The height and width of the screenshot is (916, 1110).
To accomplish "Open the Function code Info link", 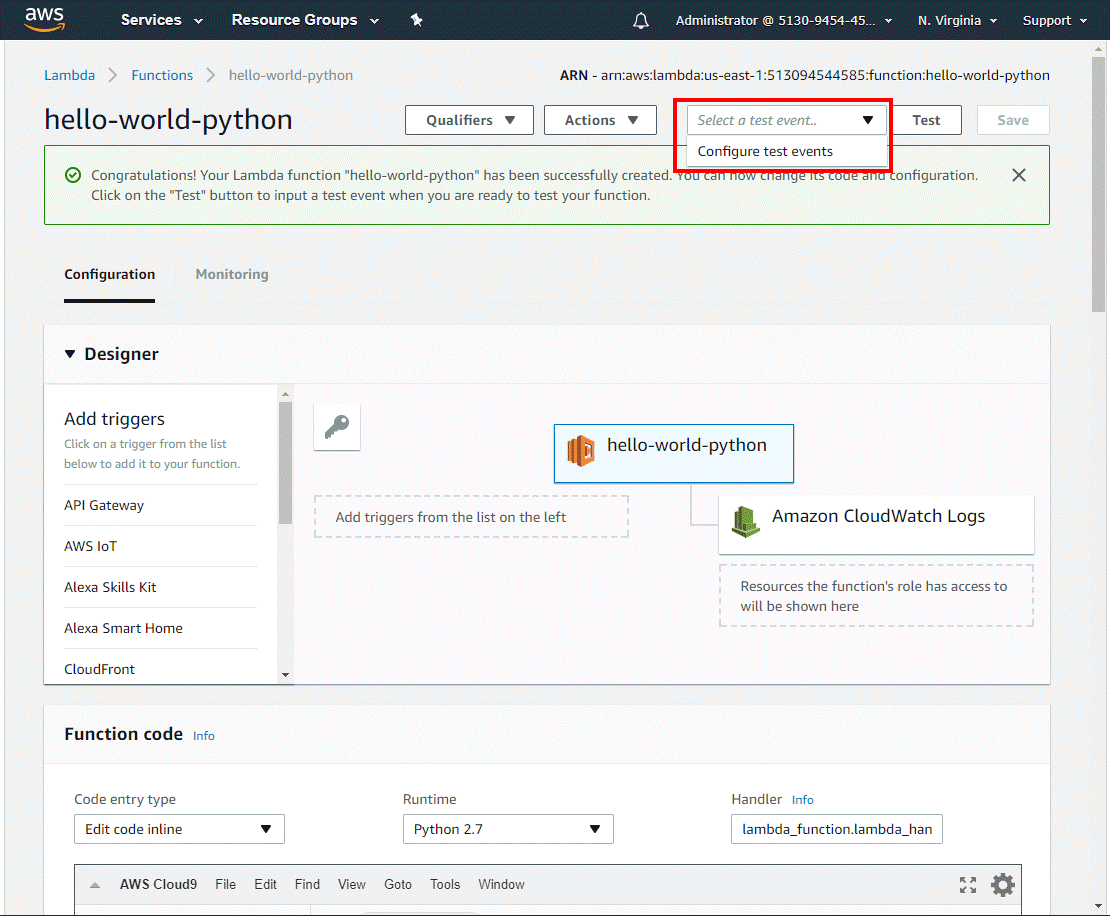I will point(204,736).
